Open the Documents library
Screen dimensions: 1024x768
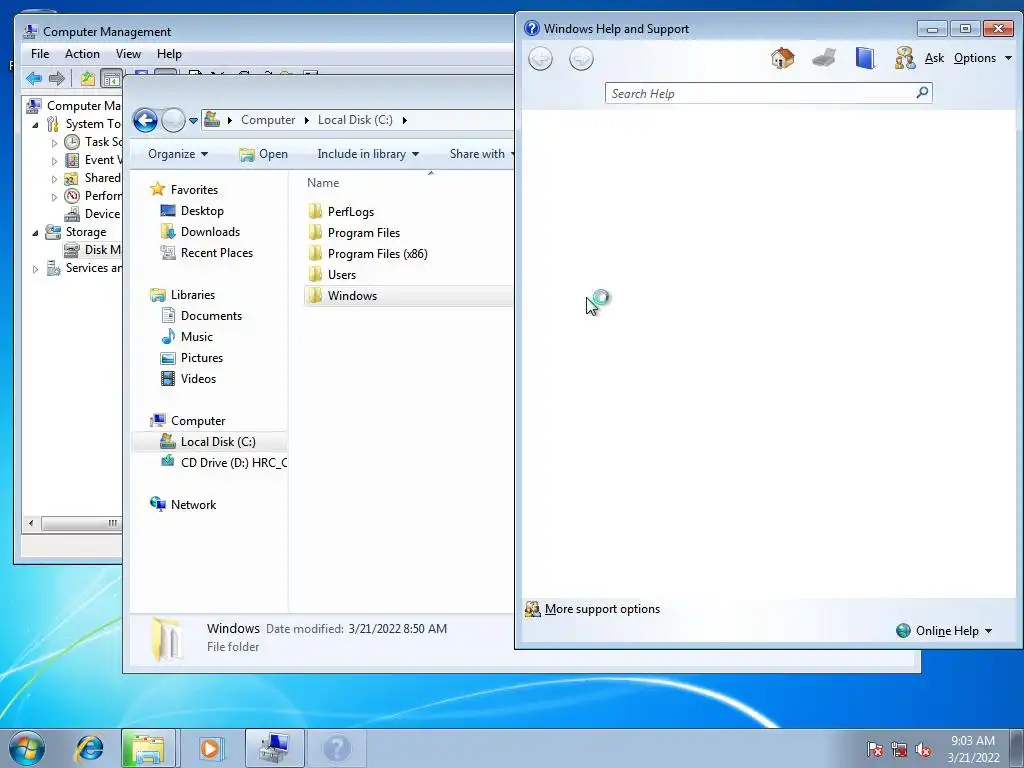click(211, 315)
